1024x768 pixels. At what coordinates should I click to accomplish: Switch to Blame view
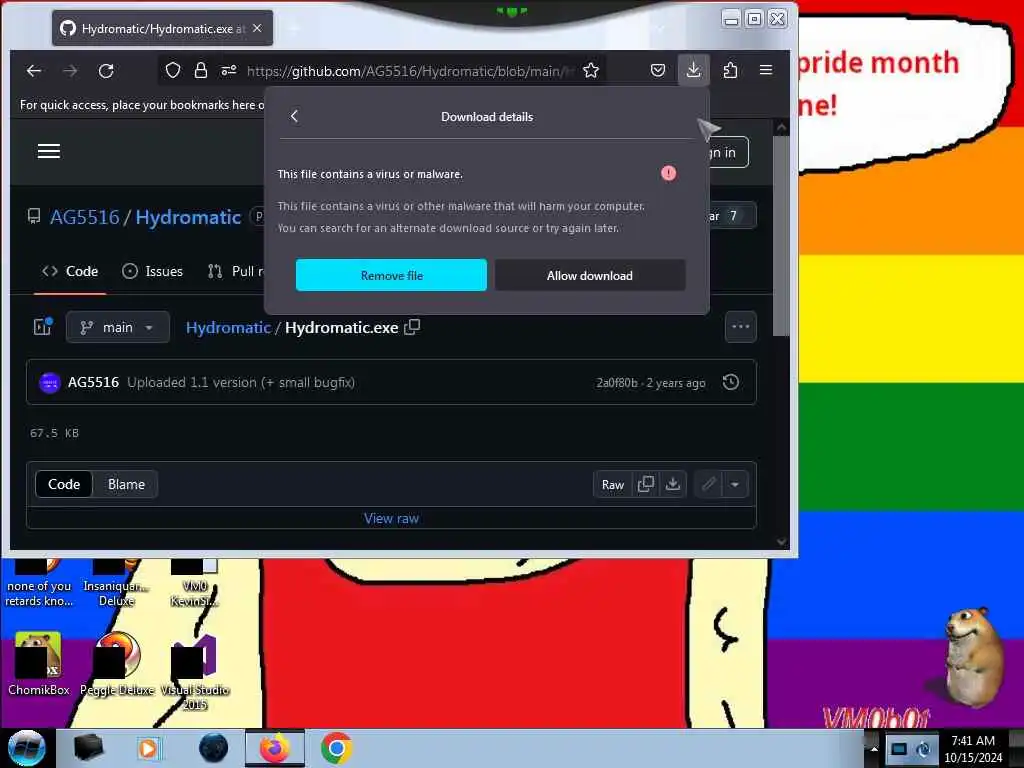tap(126, 485)
